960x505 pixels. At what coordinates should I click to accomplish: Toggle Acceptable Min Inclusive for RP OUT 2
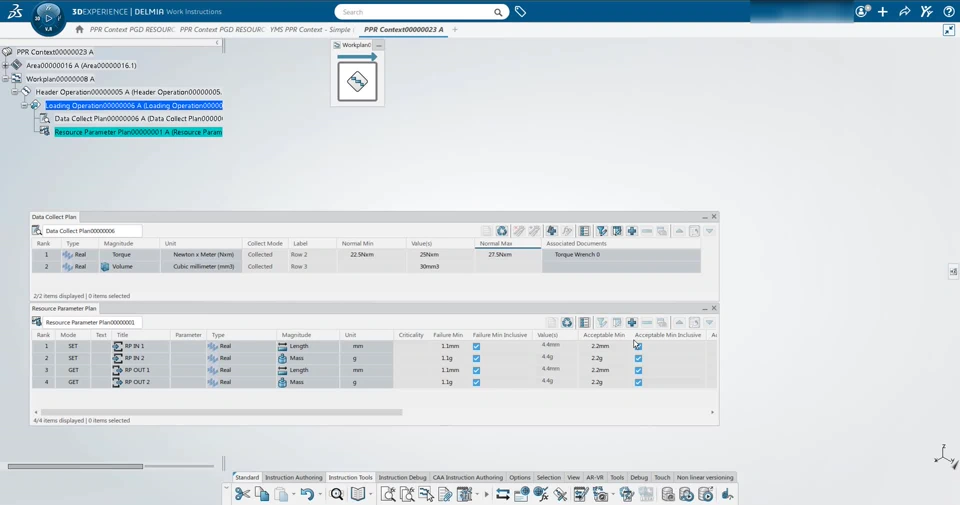pyautogui.click(x=639, y=383)
